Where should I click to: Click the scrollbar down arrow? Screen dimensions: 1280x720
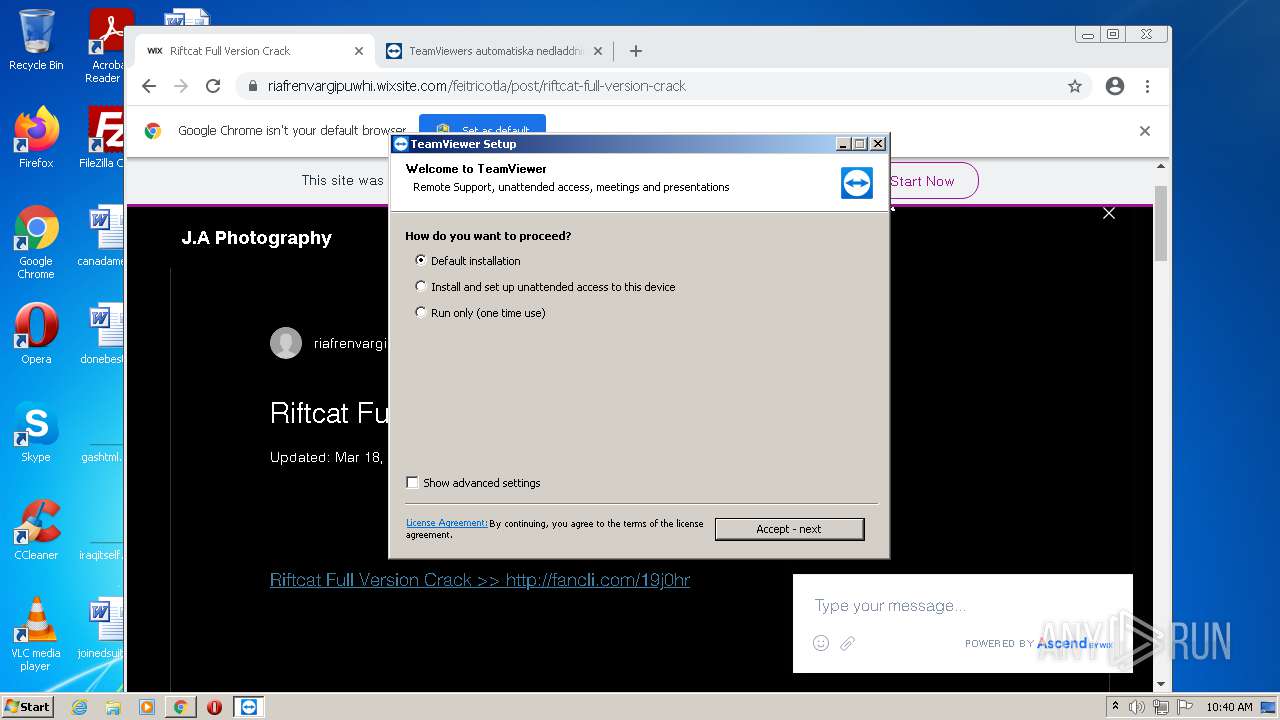click(1161, 684)
